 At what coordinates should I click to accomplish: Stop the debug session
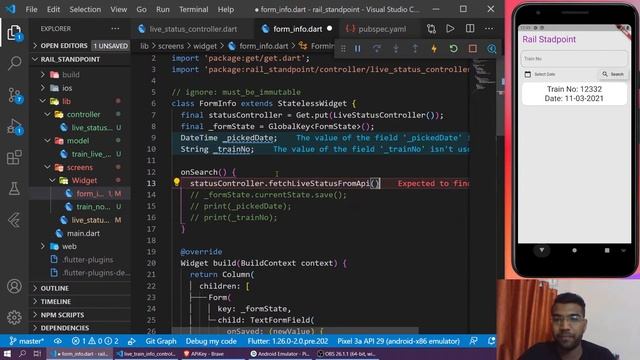(x=473, y=49)
